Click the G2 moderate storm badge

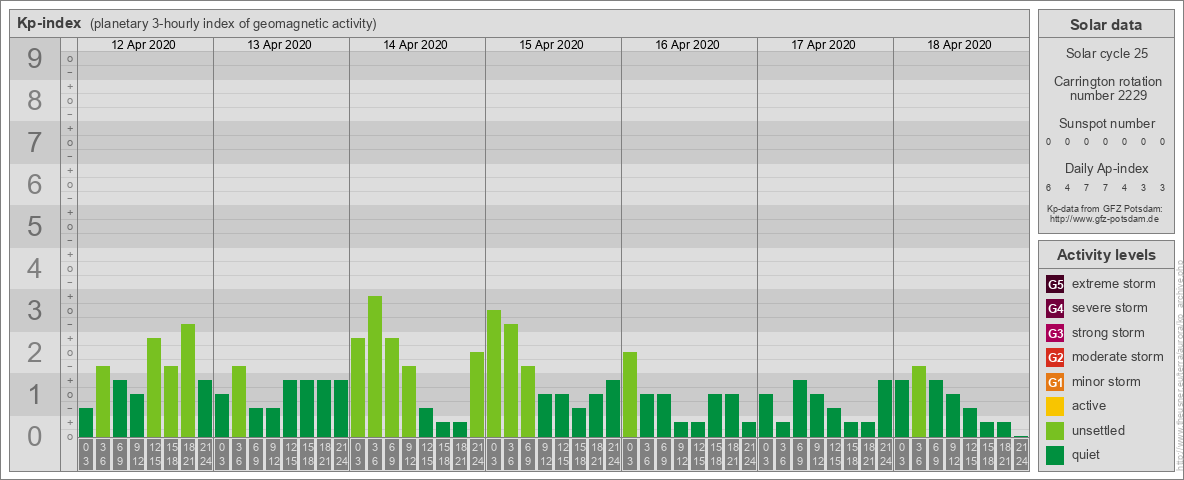pos(1055,357)
